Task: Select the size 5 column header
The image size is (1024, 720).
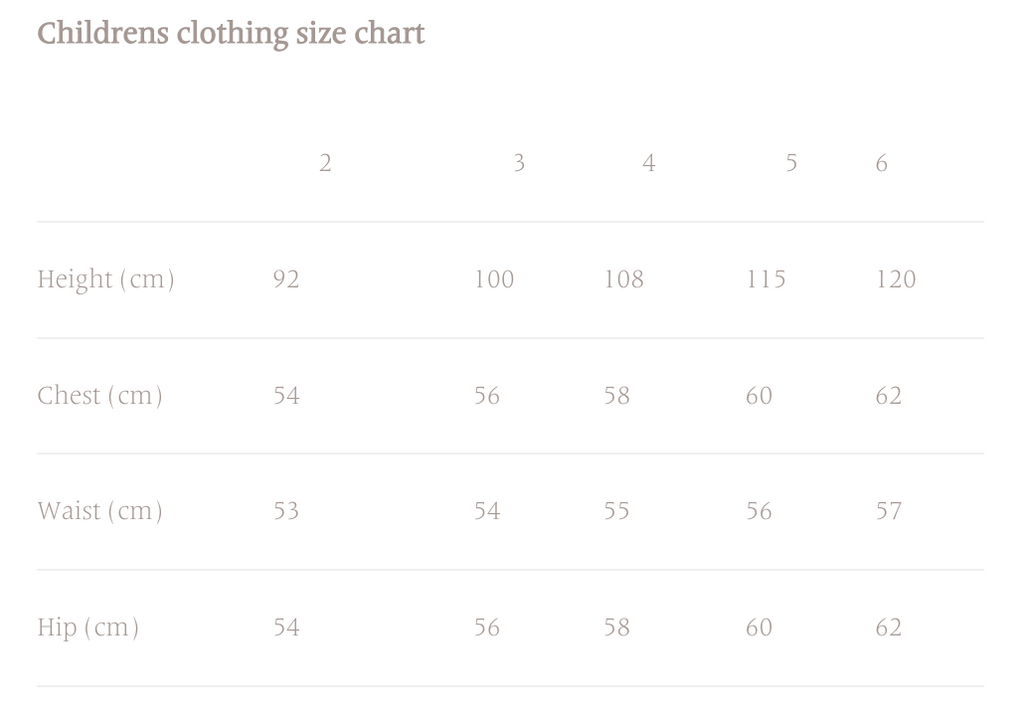Action: pos(791,163)
